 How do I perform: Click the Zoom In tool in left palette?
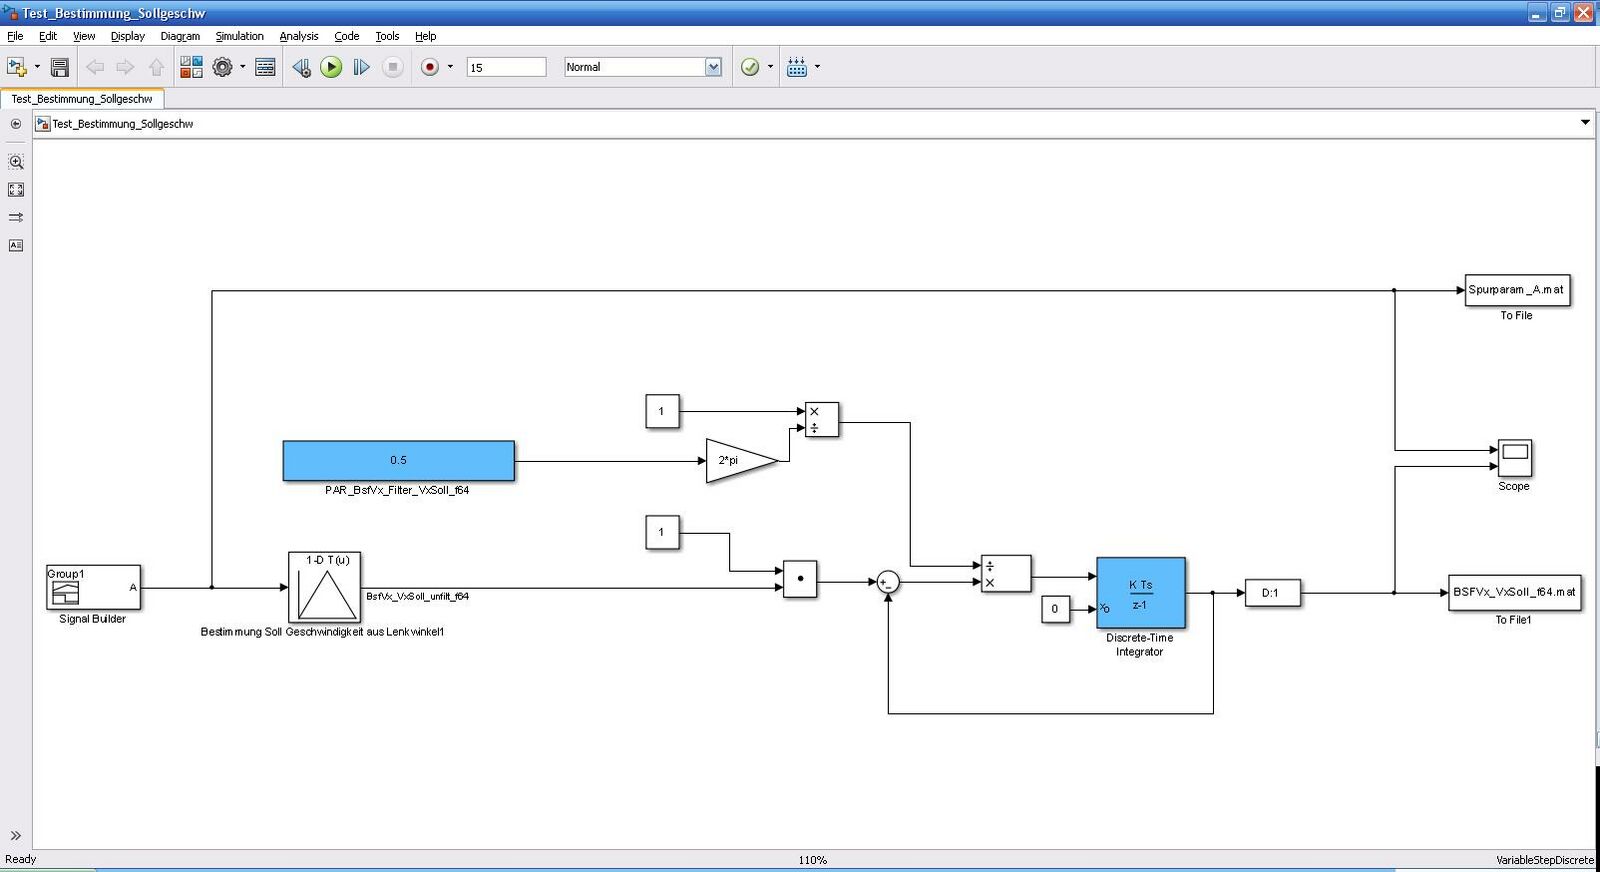click(16, 162)
